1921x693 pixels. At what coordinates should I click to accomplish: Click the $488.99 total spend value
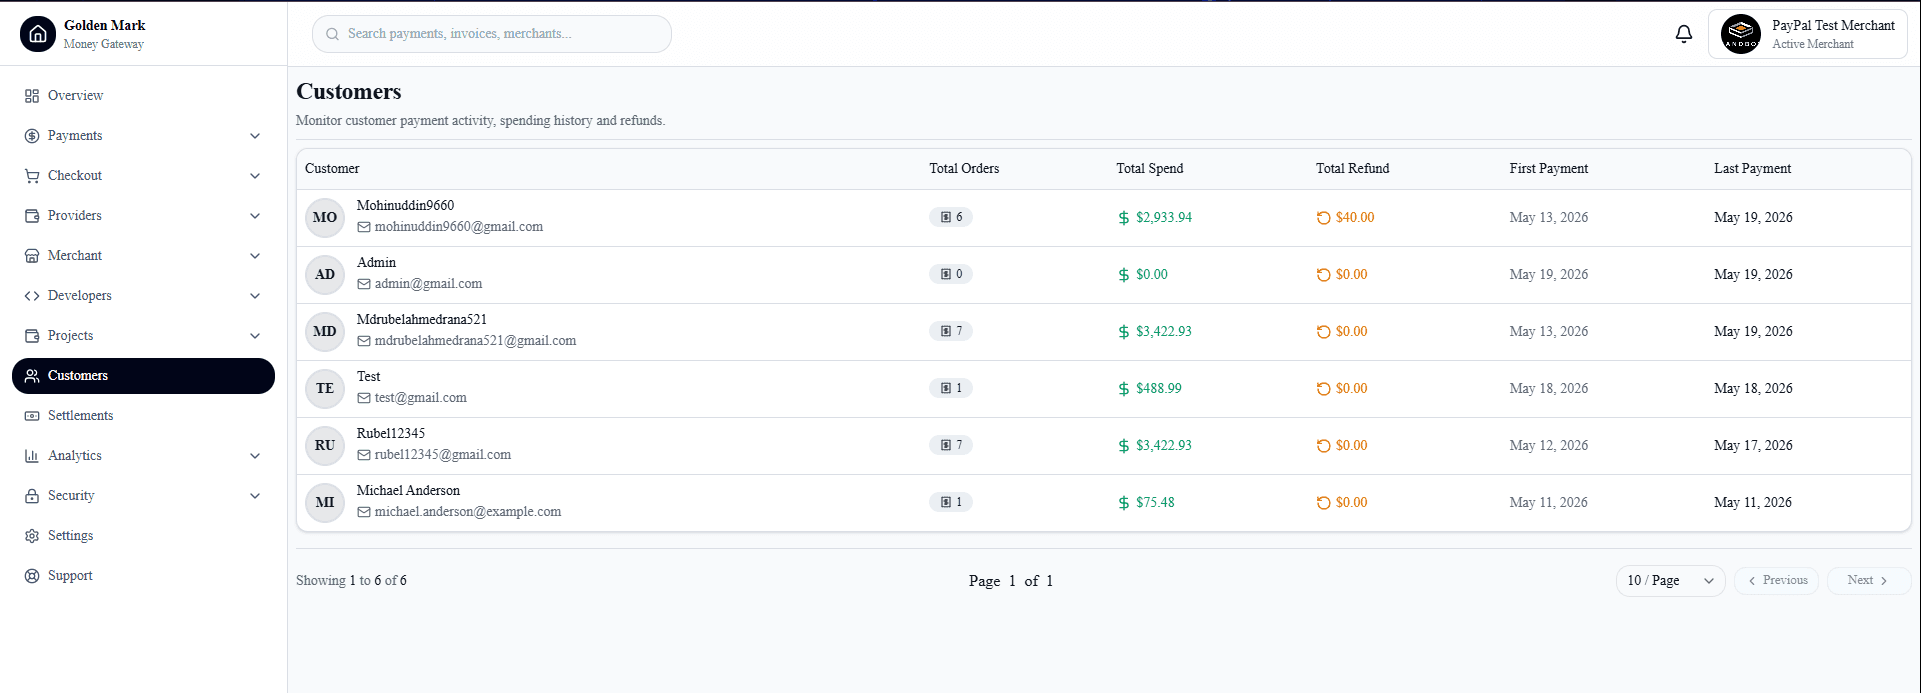[1159, 389]
